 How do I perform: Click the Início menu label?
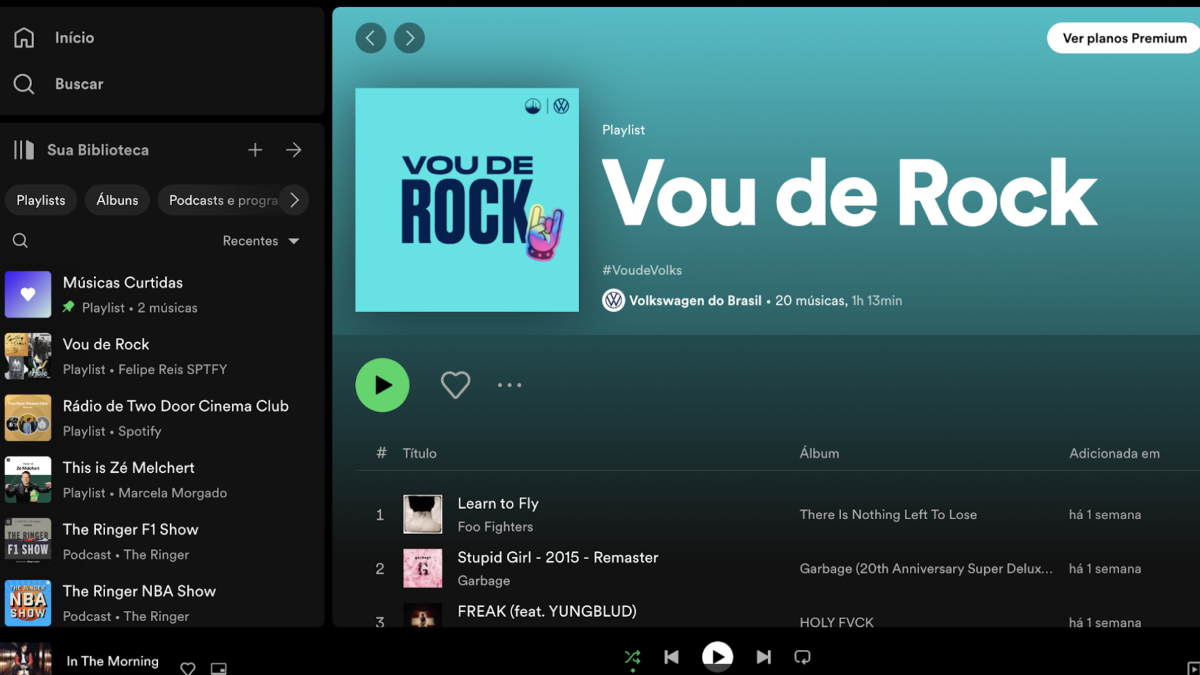tap(74, 38)
